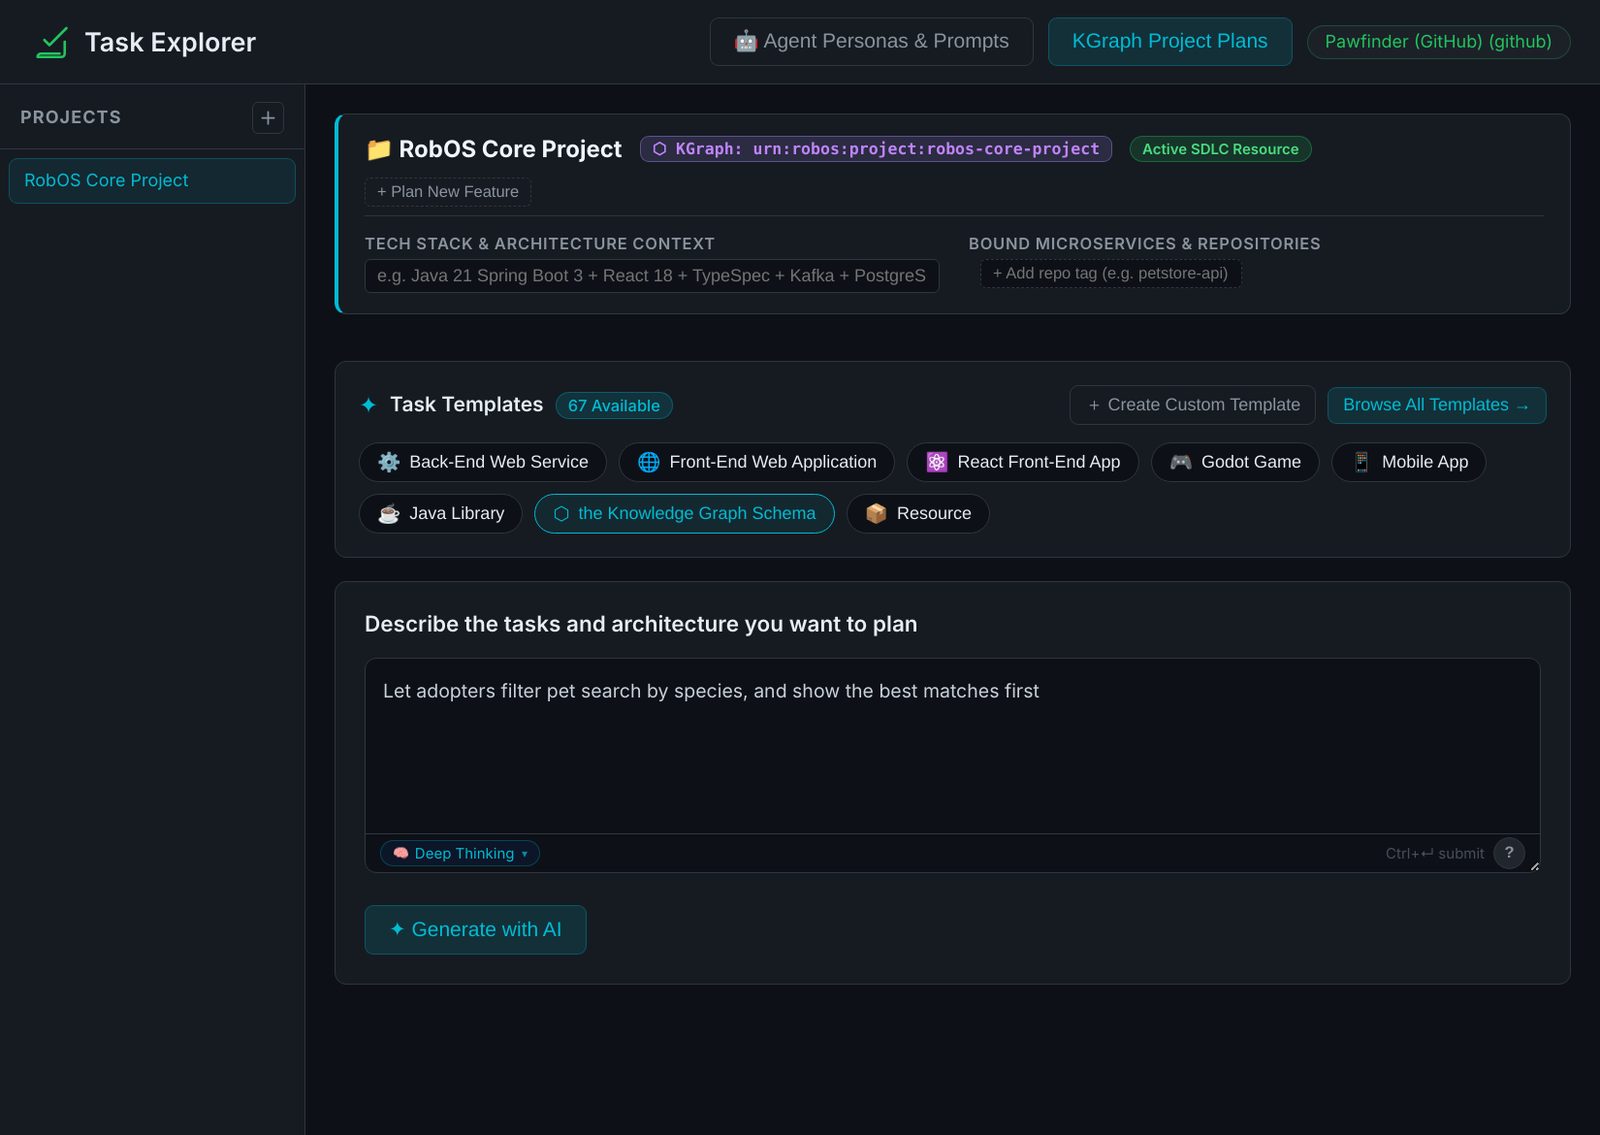This screenshot has width=1600, height=1135.
Task: Click the Active SDLC Resource badge
Action: click(x=1220, y=149)
